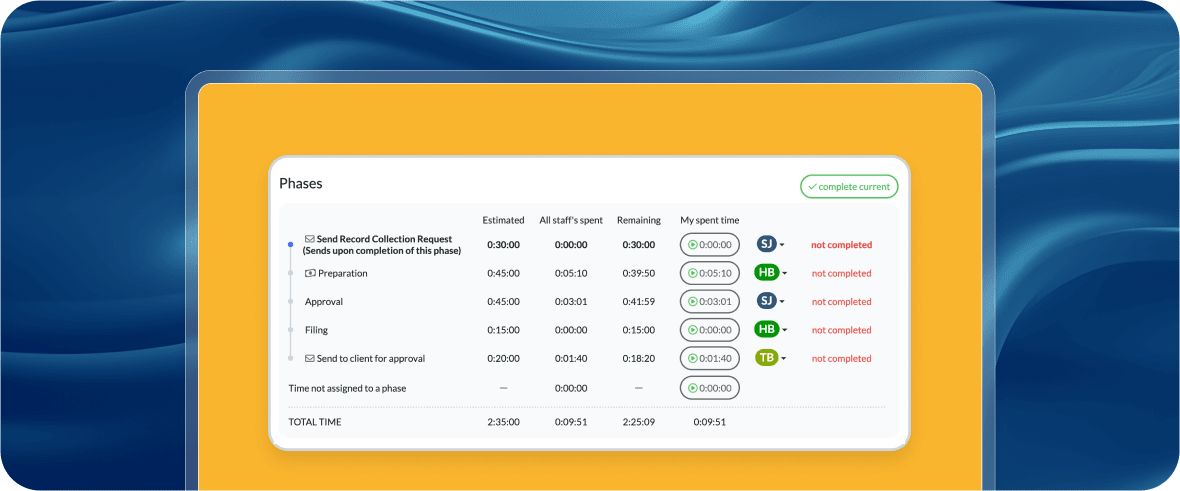The image size is (1180, 491).
Task: Select the blue current-phase timeline dot
Action: pos(290,244)
